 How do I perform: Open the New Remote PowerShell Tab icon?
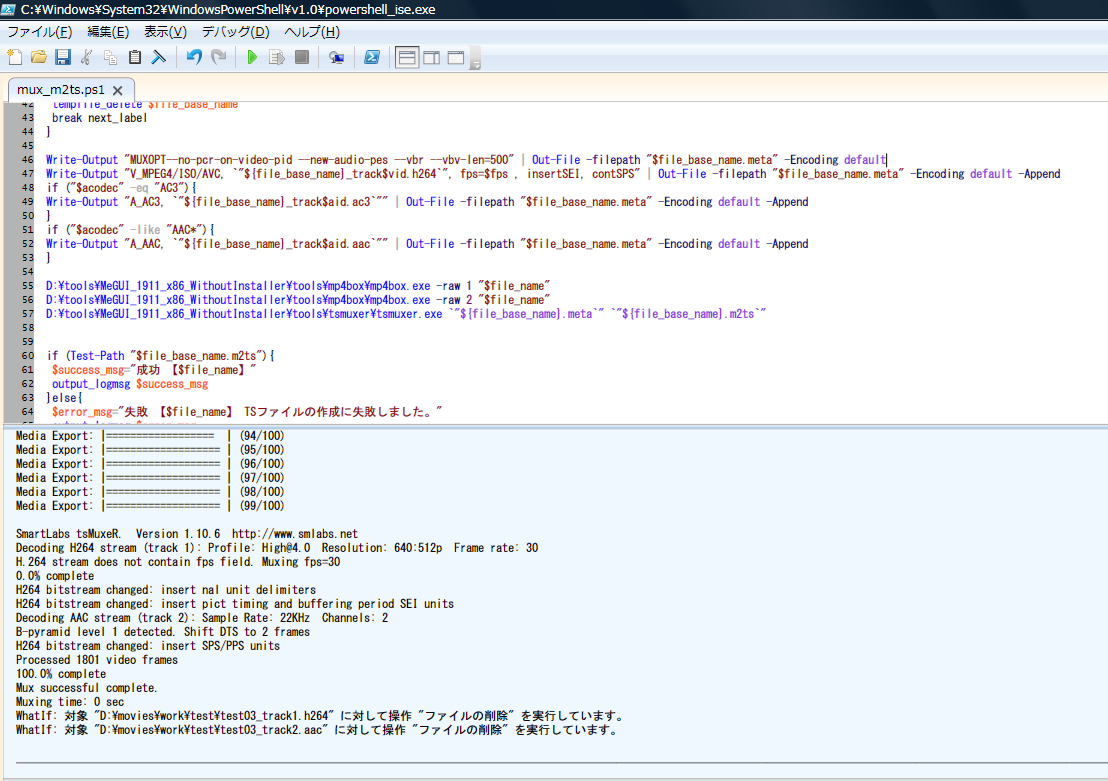click(x=337, y=57)
